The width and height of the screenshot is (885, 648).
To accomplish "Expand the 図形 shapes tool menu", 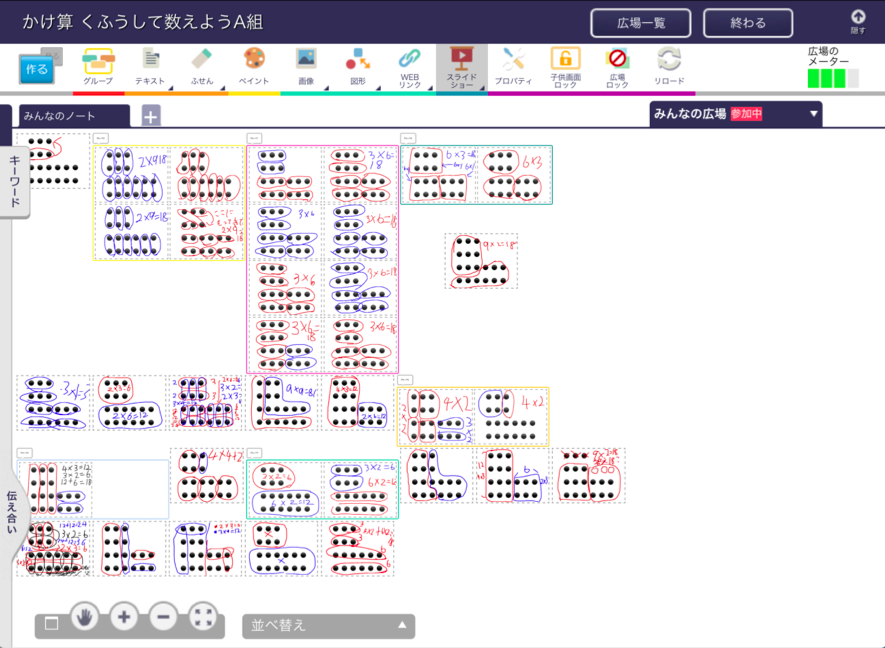I will (358, 66).
